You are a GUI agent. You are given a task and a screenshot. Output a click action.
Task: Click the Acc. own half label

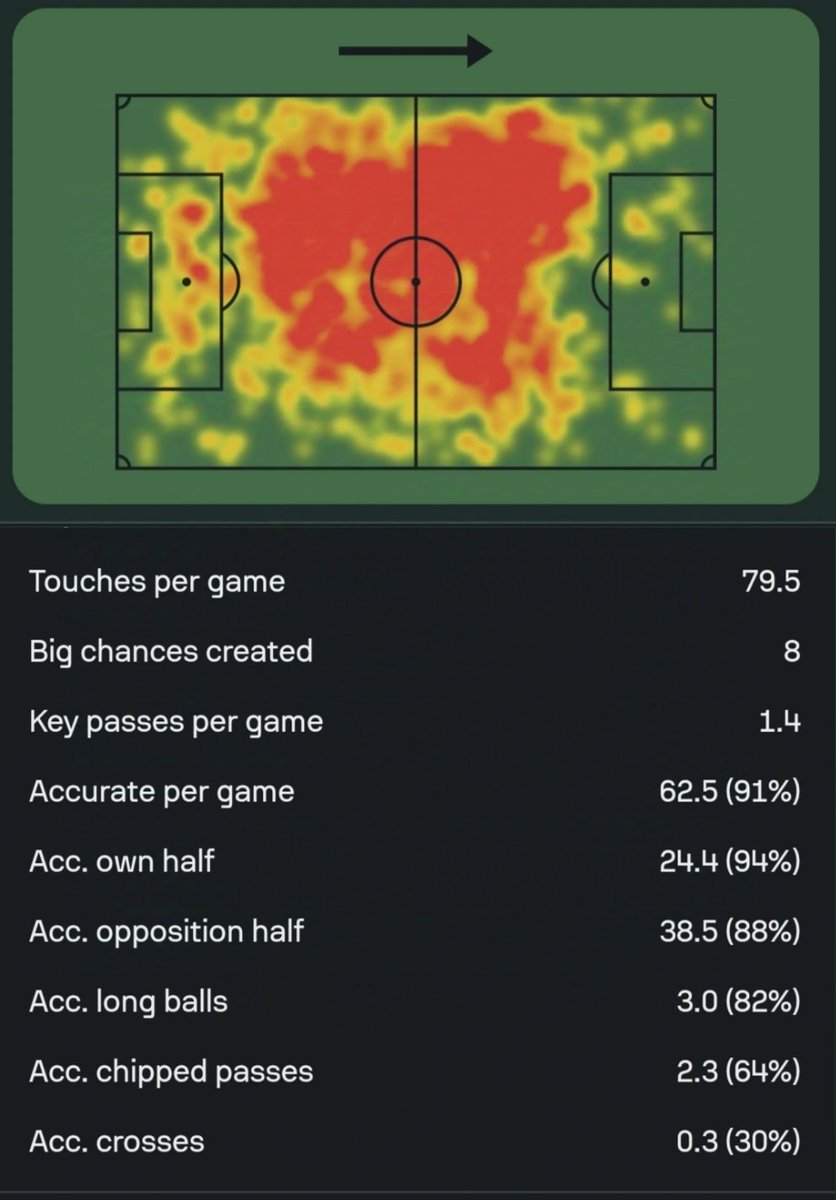pos(122,861)
